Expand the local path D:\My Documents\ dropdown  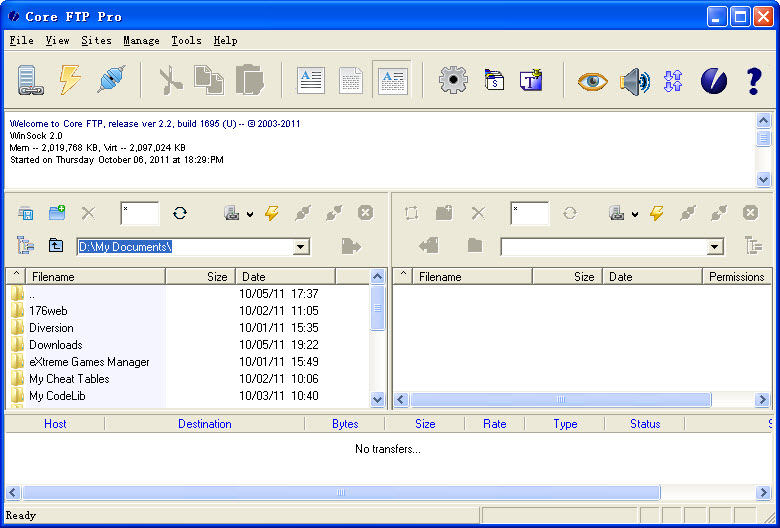301,247
